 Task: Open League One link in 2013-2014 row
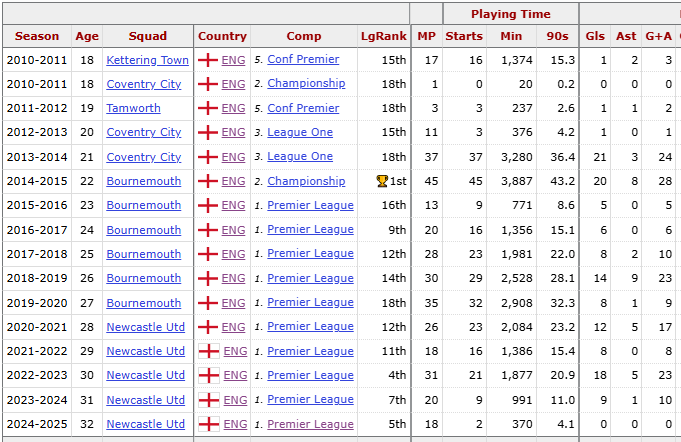click(x=300, y=157)
